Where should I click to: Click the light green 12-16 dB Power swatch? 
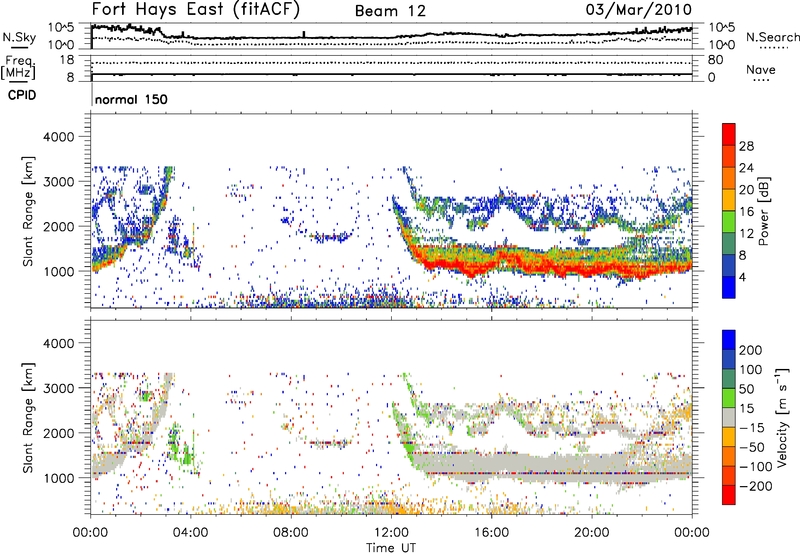click(x=729, y=221)
